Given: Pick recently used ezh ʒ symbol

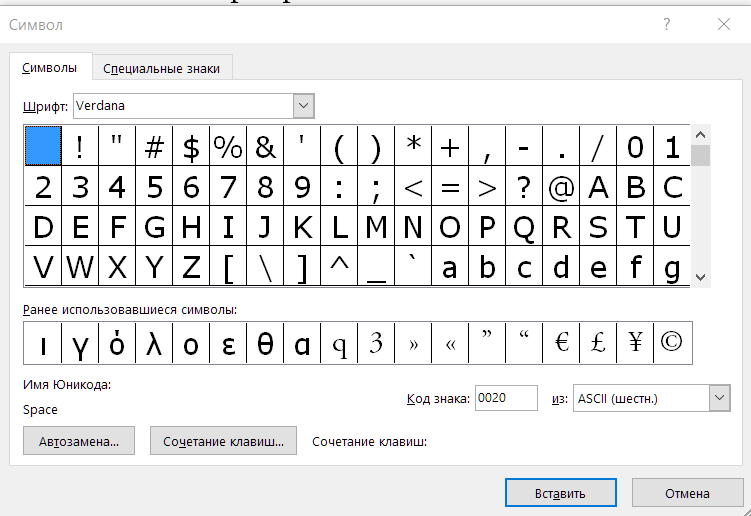Looking at the screenshot, I should [x=376, y=343].
